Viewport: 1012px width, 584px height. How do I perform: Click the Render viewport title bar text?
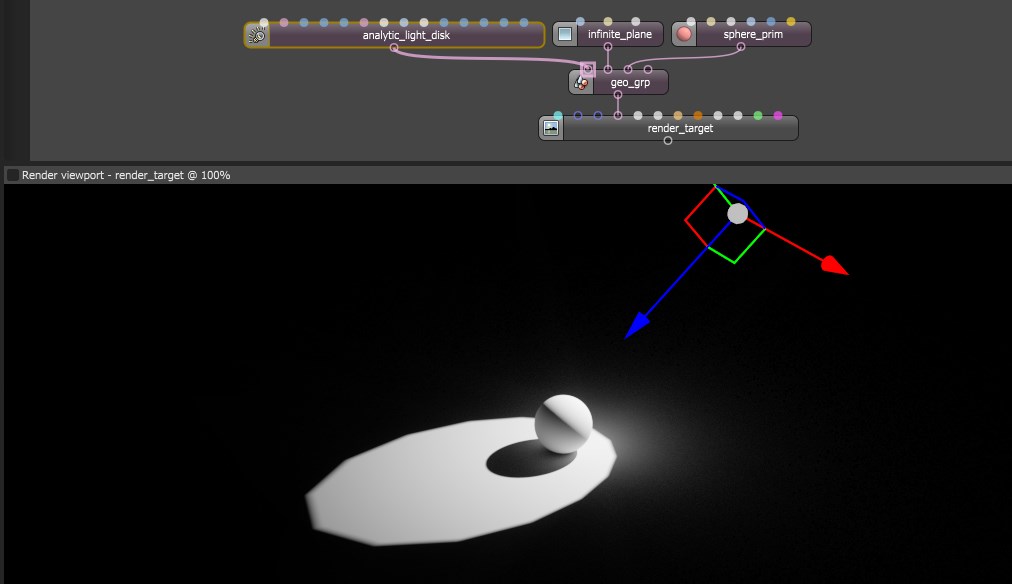click(126, 175)
